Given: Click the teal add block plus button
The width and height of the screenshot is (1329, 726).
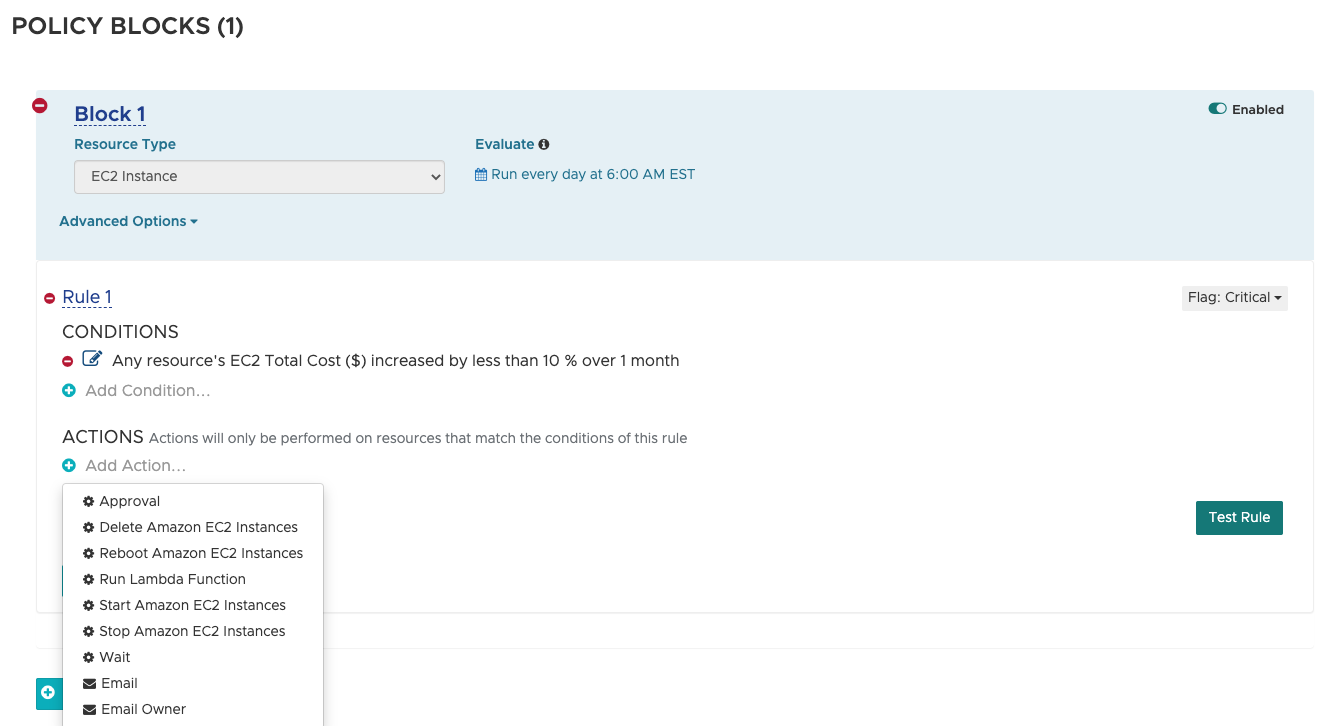Looking at the screenshot, I should (x=48, y=692).
